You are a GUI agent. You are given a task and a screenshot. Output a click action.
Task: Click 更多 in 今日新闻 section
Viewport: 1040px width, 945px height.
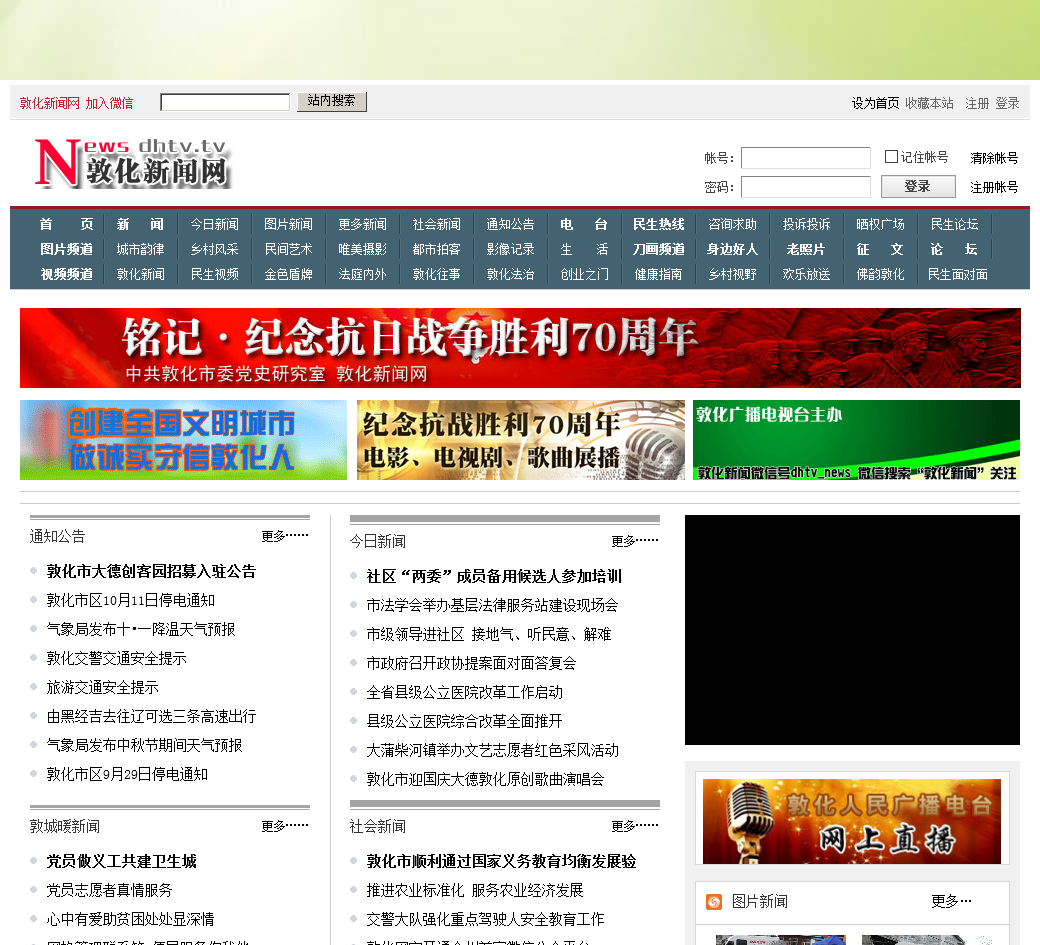click(x=635, y=541)
